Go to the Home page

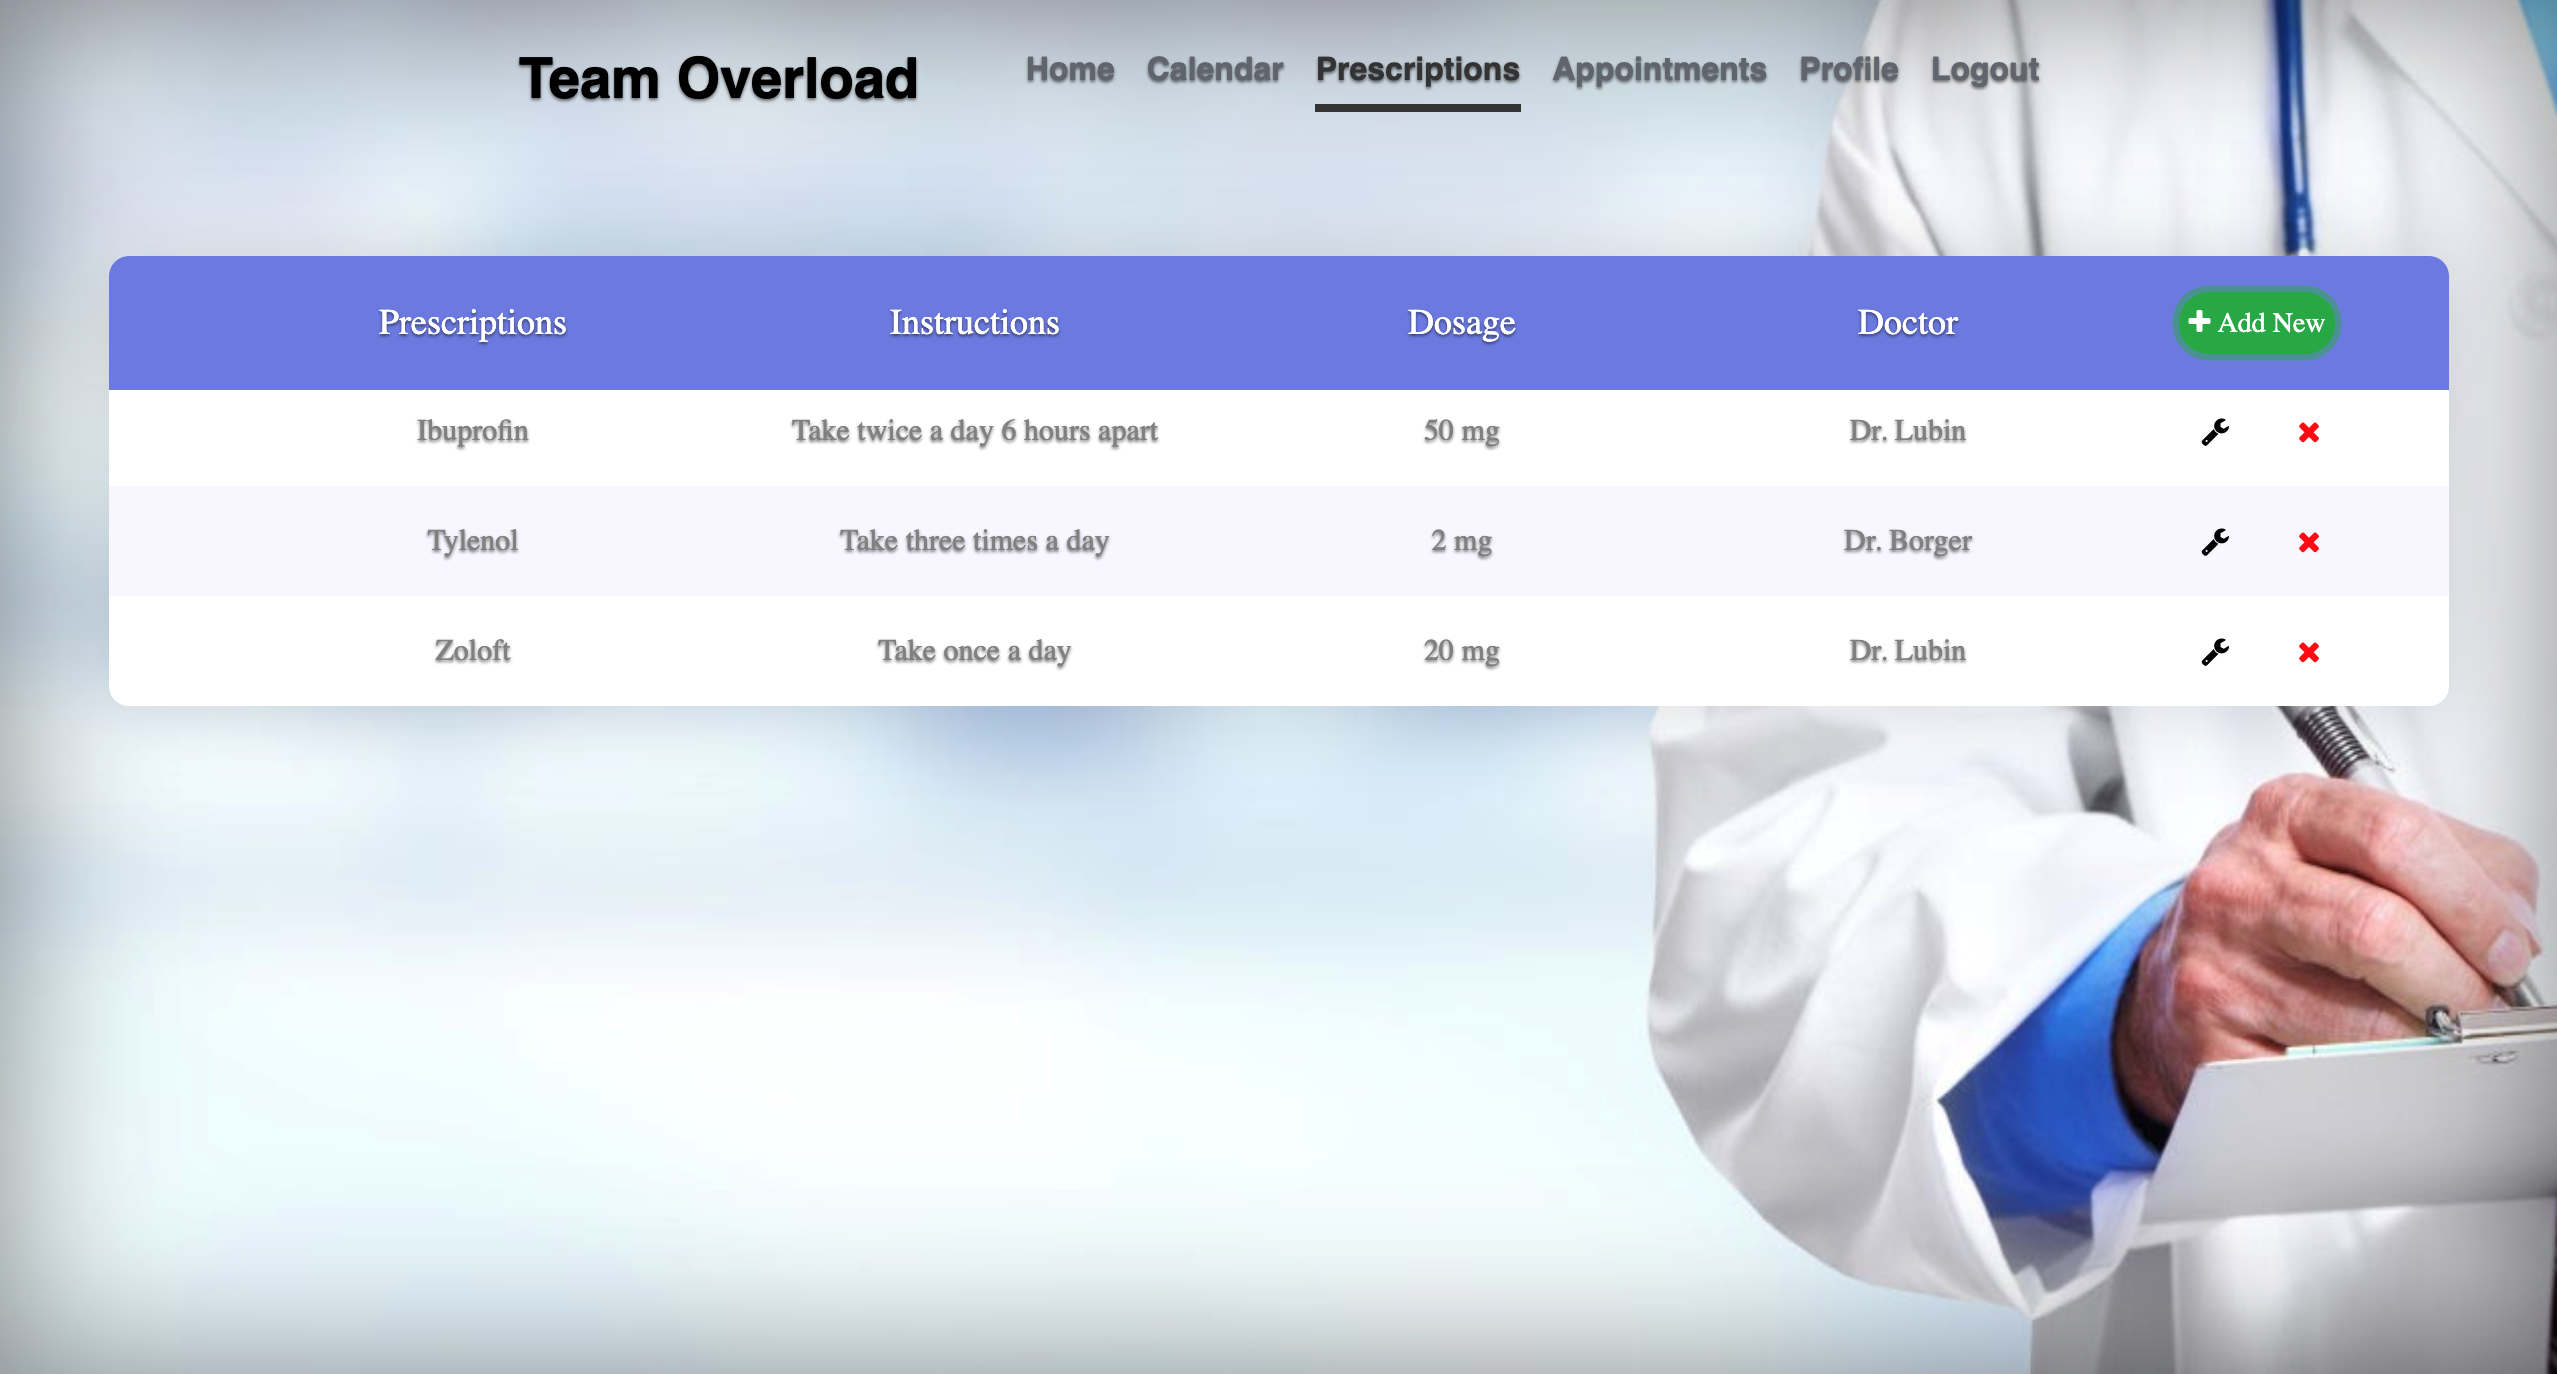(x=1069, y=70)
